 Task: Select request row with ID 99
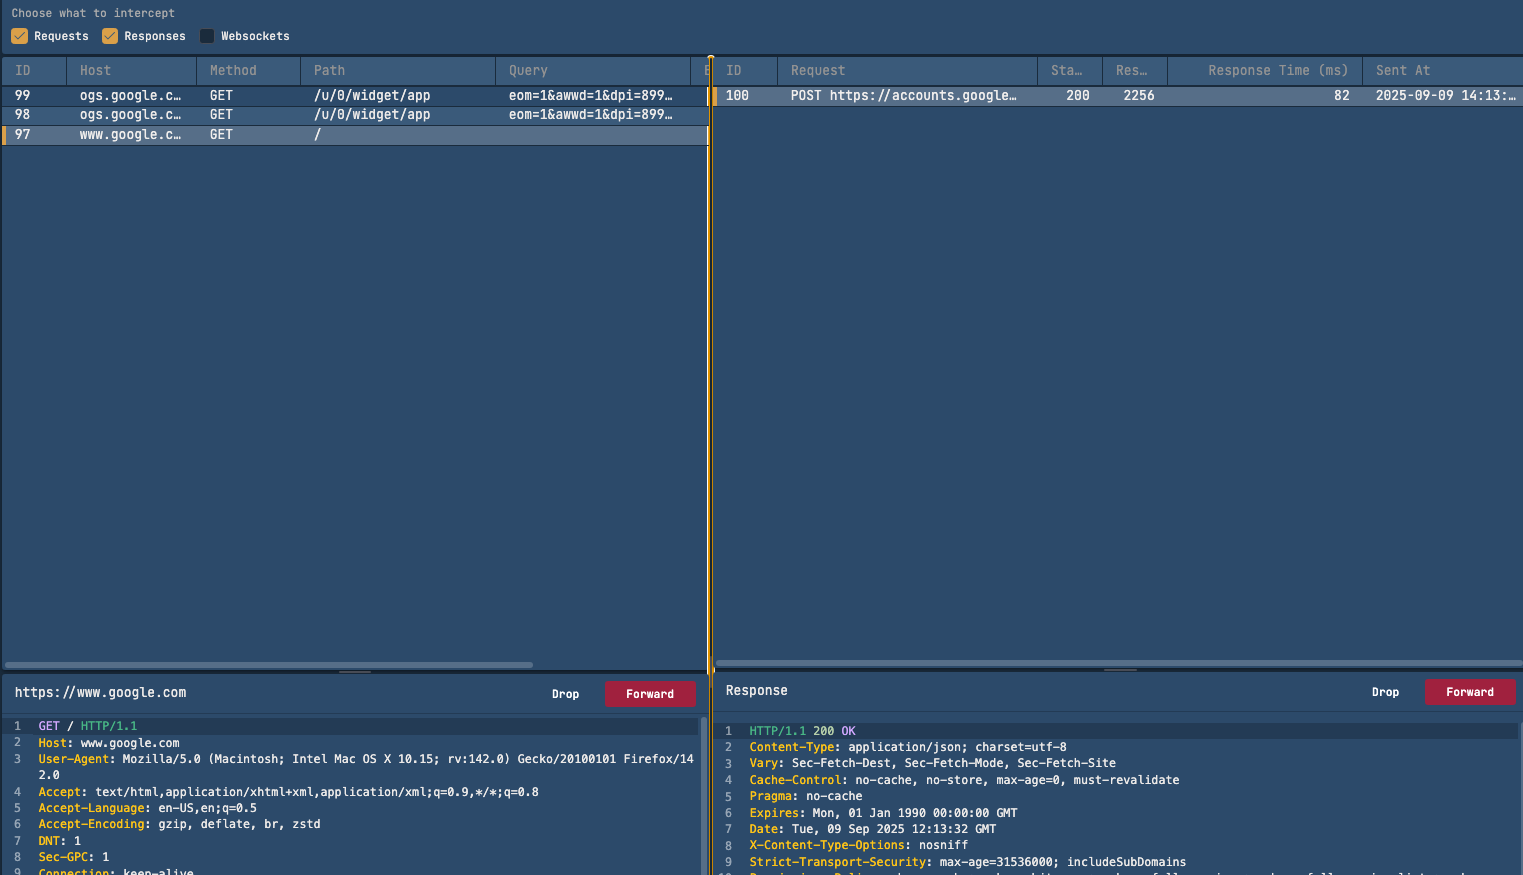(355, 96)
